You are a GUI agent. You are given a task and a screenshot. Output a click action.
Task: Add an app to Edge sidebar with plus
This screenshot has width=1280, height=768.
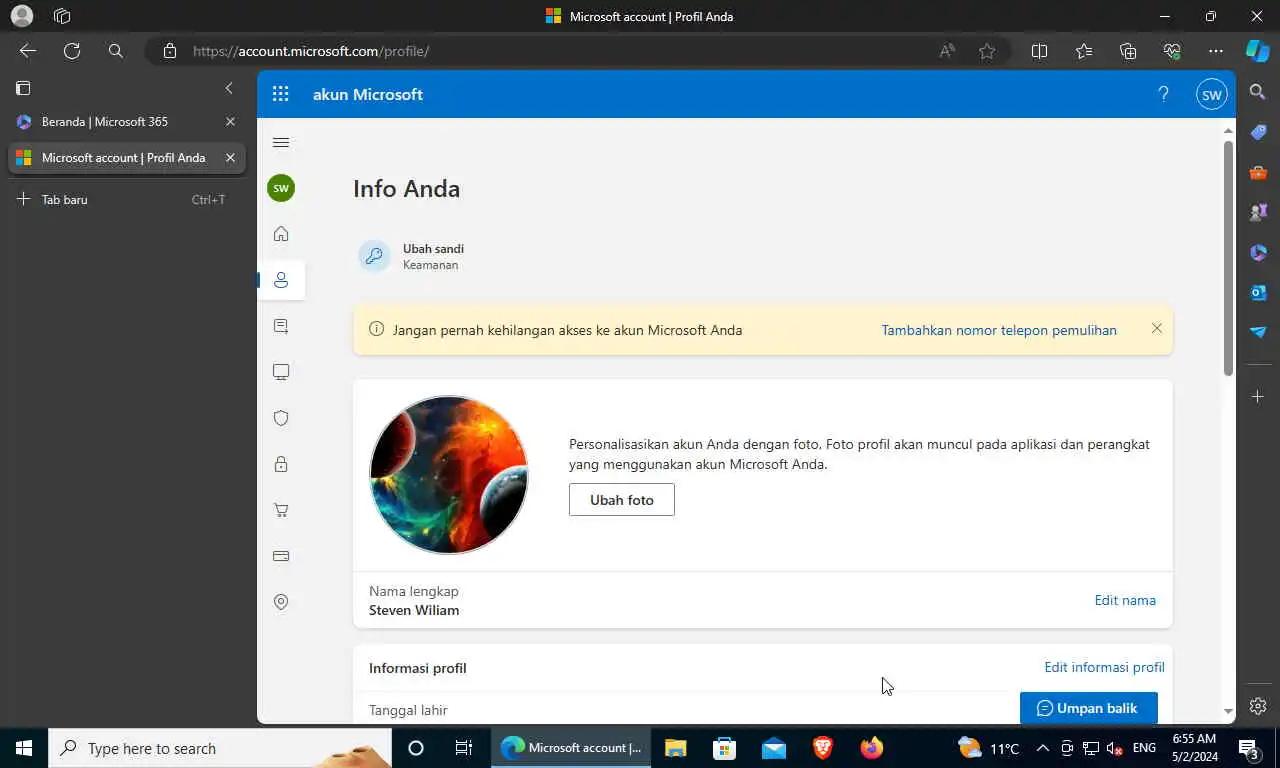pos(1258,397)
